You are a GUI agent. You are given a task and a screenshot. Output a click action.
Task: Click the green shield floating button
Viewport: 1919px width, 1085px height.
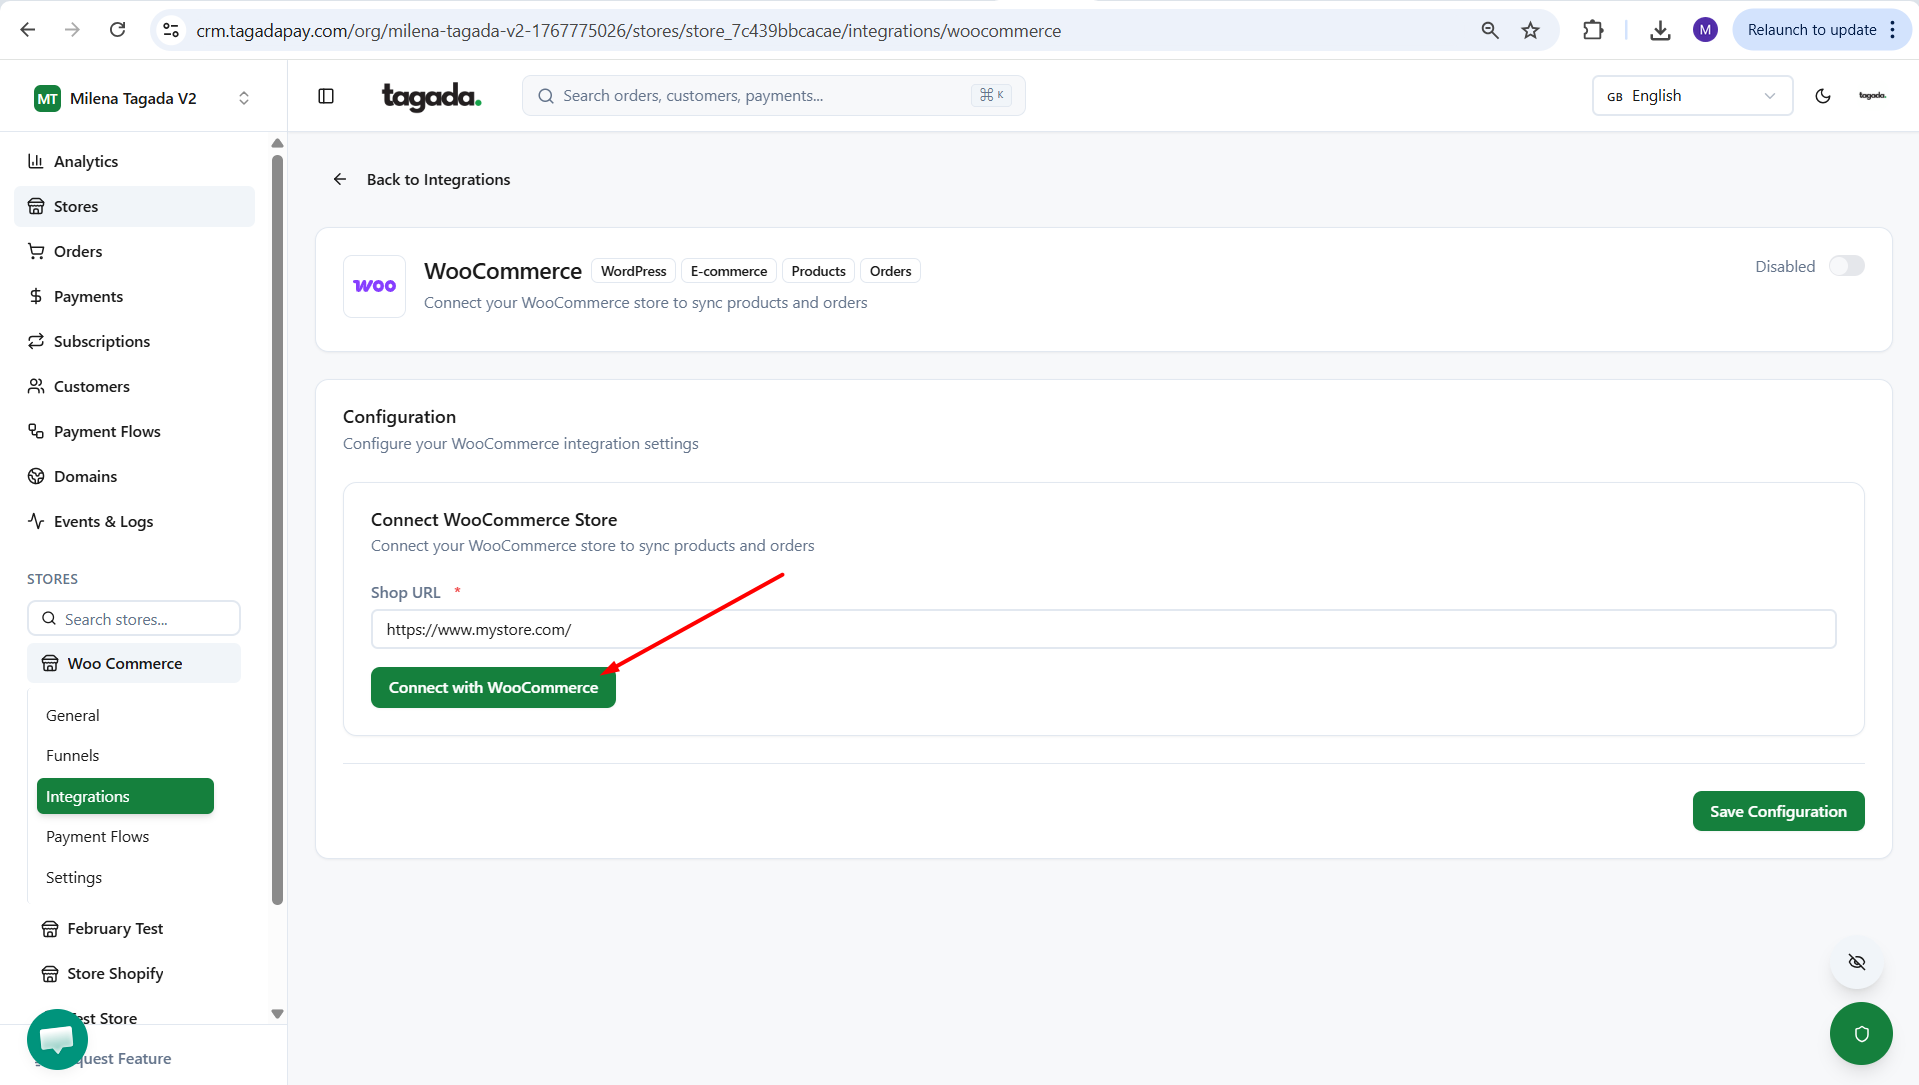pos(1860,1033)
